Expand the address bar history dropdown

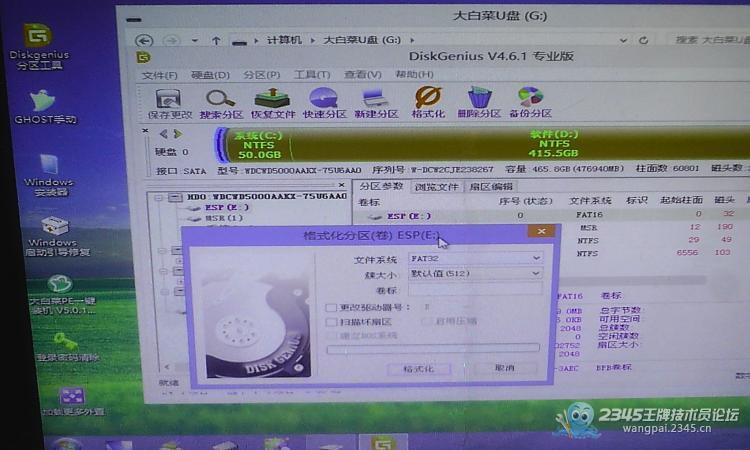click(x=623, y=41)
